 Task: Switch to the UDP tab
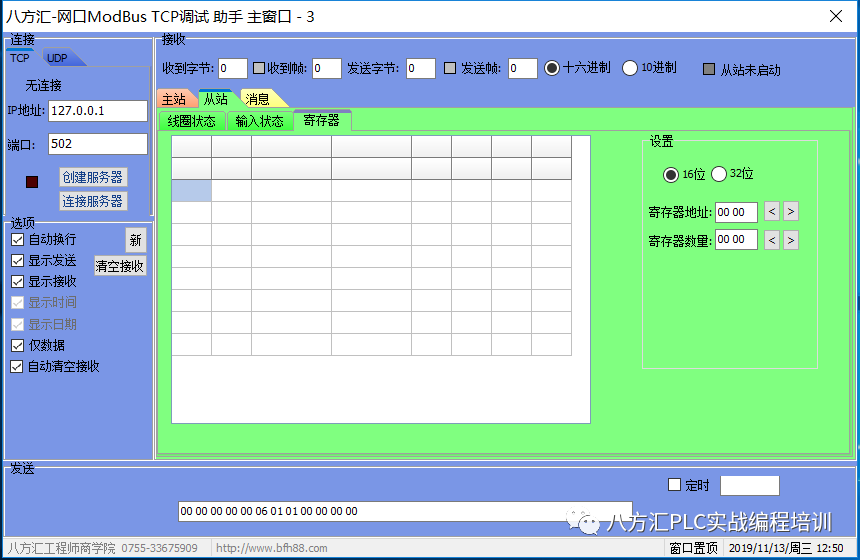tap(58, 58)
